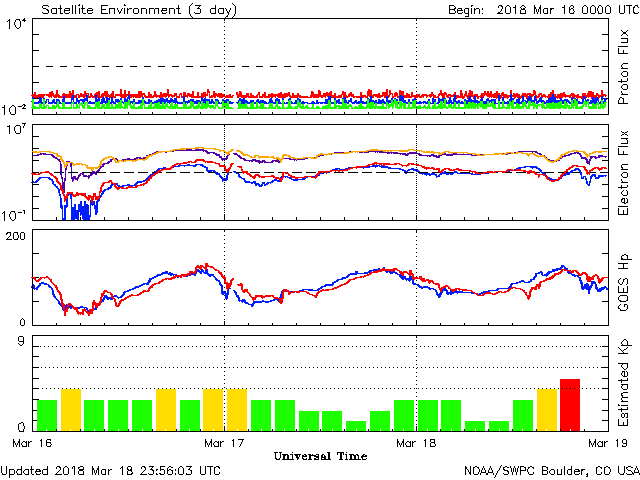Click the "Mar 16" date axis label

point(32,443)
